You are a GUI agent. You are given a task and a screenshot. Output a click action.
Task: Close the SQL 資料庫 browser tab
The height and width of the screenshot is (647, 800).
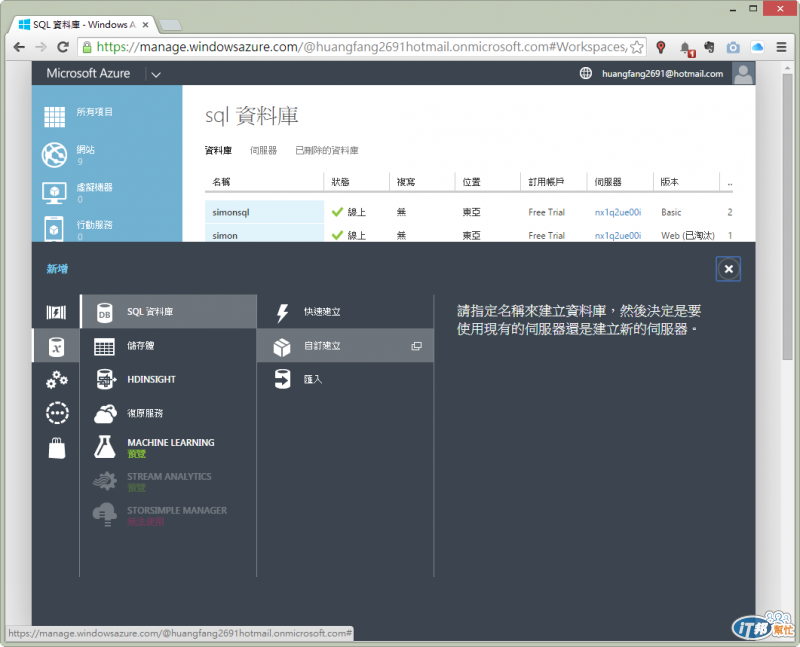(145, 24)
